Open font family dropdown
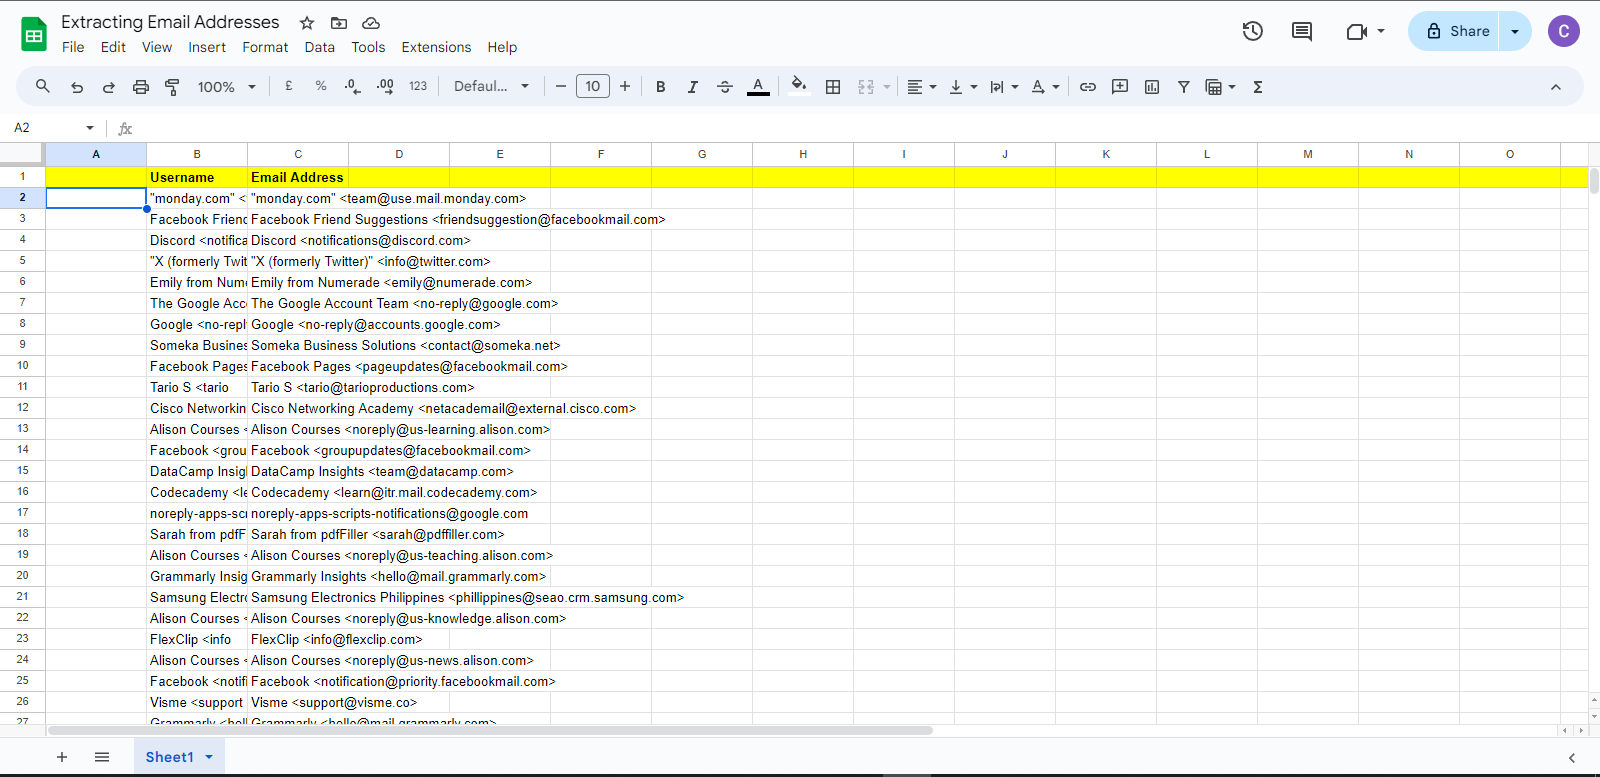The image size is (1600, 777). pyautogui.click(x=492, y=87)
